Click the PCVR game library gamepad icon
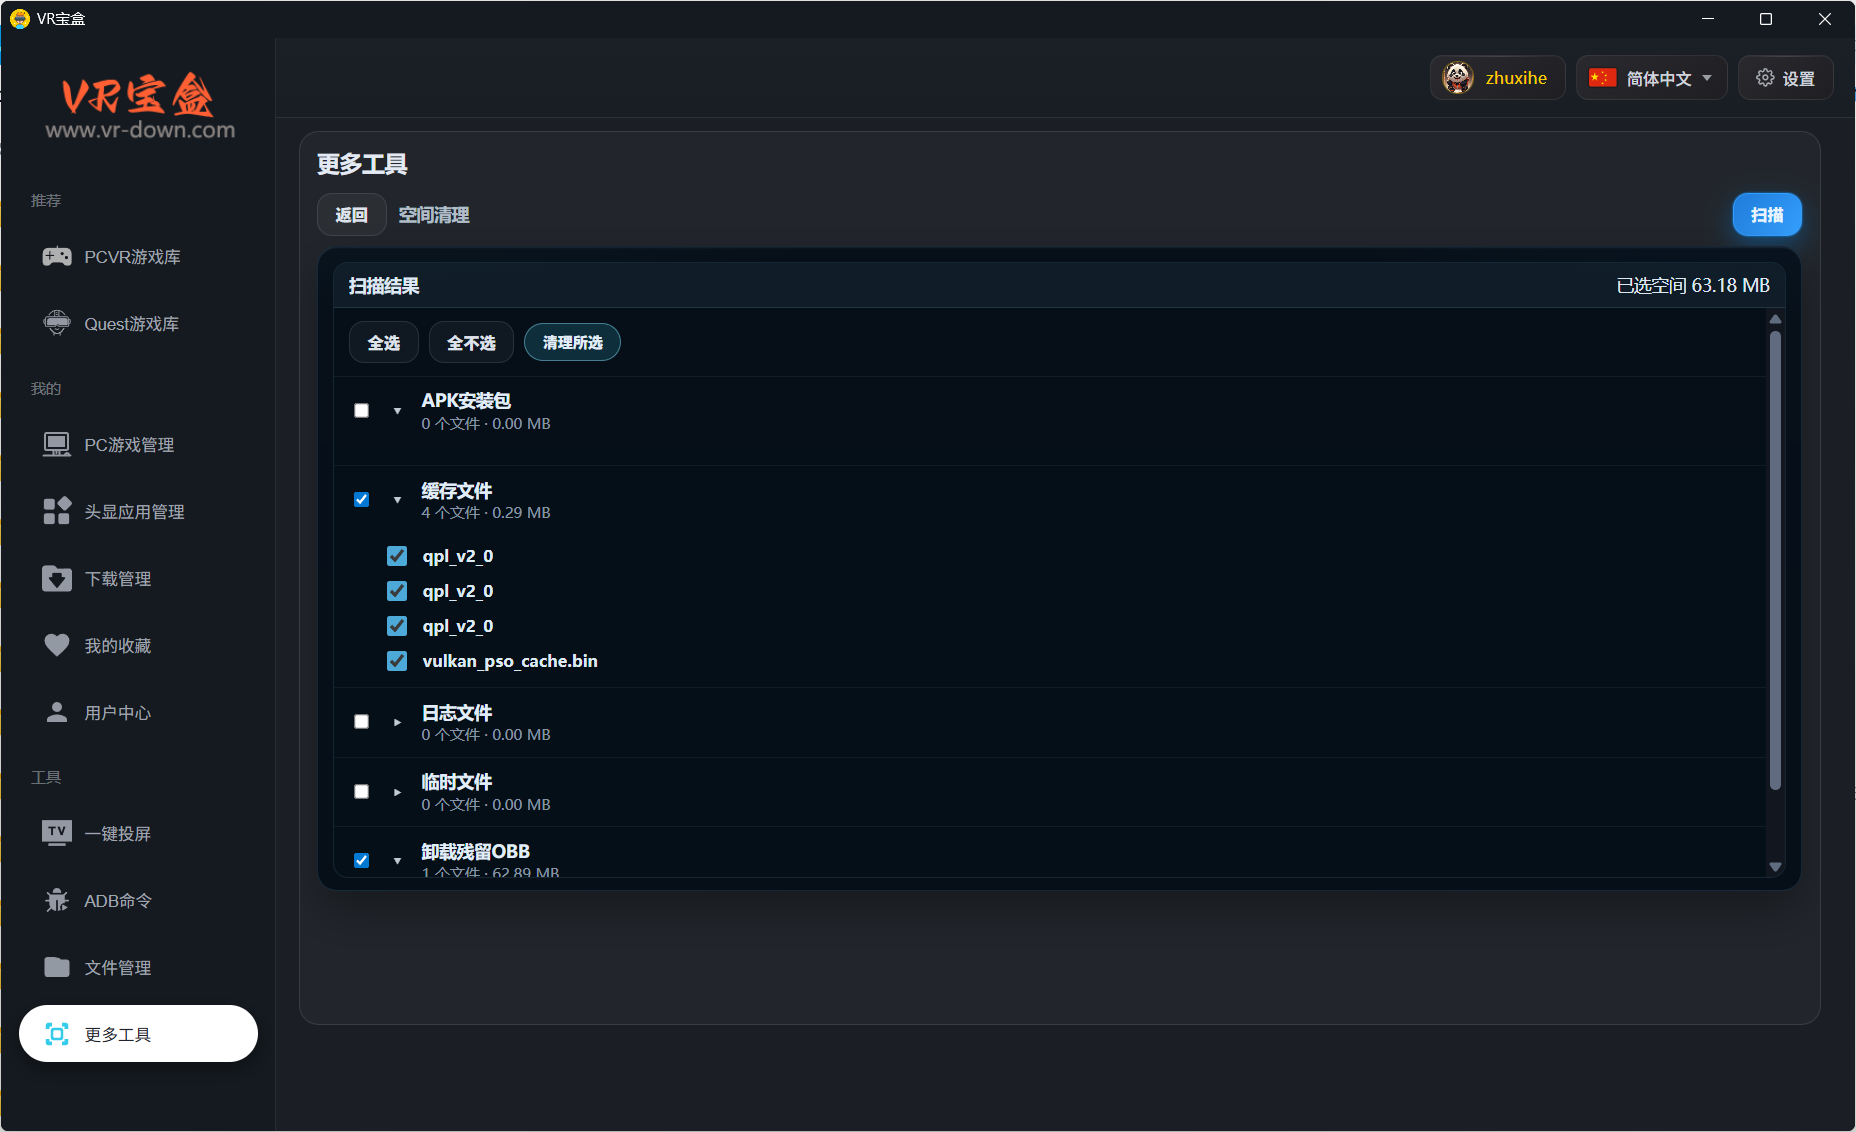The image size is (1856, 1132). pos(57,257)
